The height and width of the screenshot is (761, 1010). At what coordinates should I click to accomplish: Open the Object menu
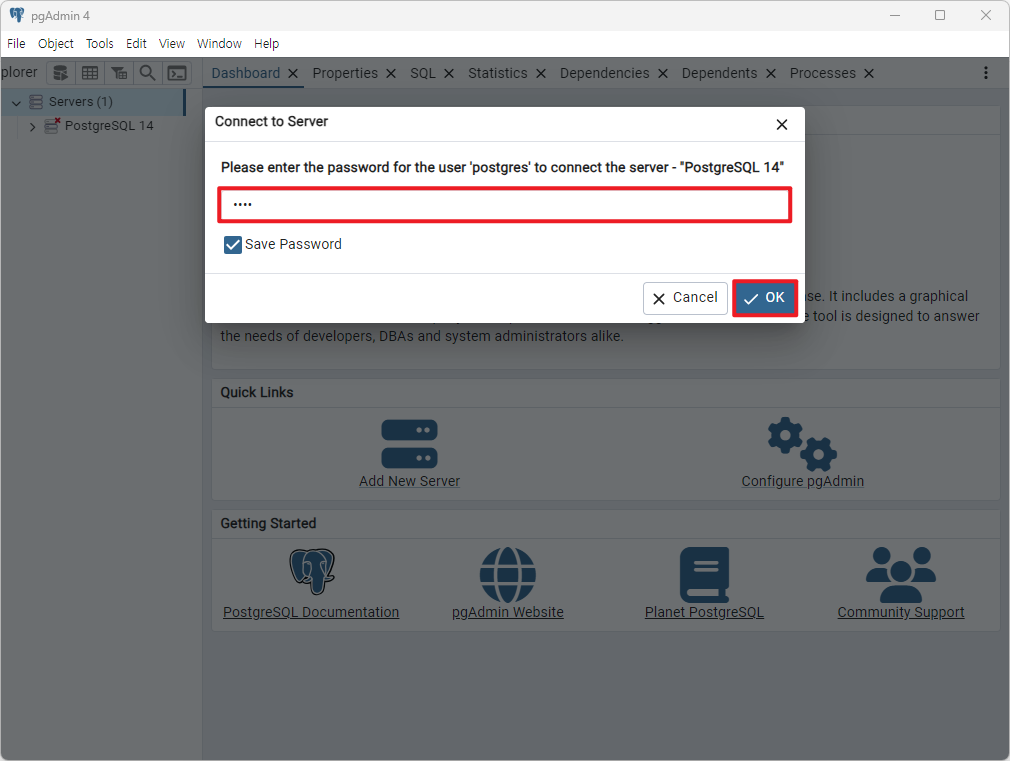tap(55, 44)
